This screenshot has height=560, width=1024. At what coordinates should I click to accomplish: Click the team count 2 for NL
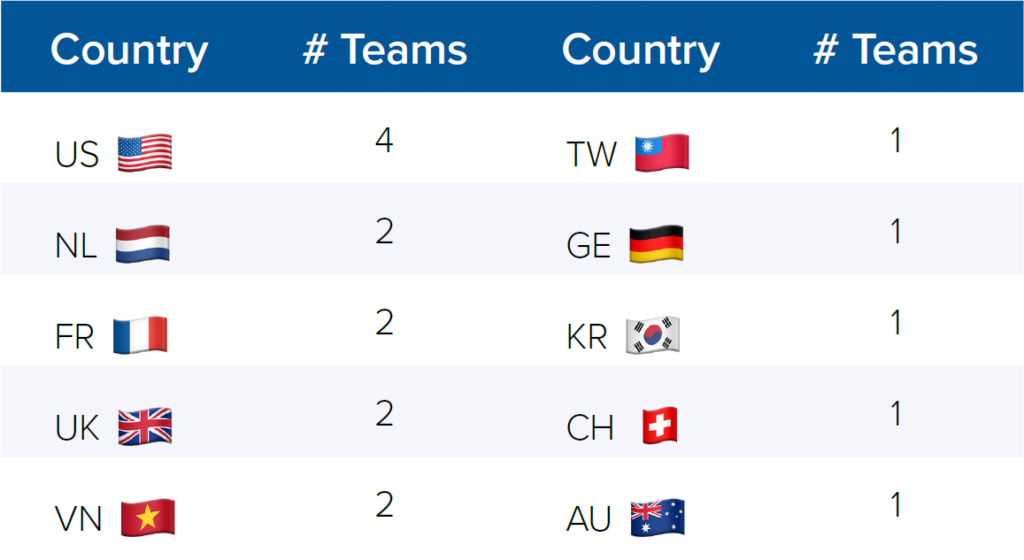[384, 231]
